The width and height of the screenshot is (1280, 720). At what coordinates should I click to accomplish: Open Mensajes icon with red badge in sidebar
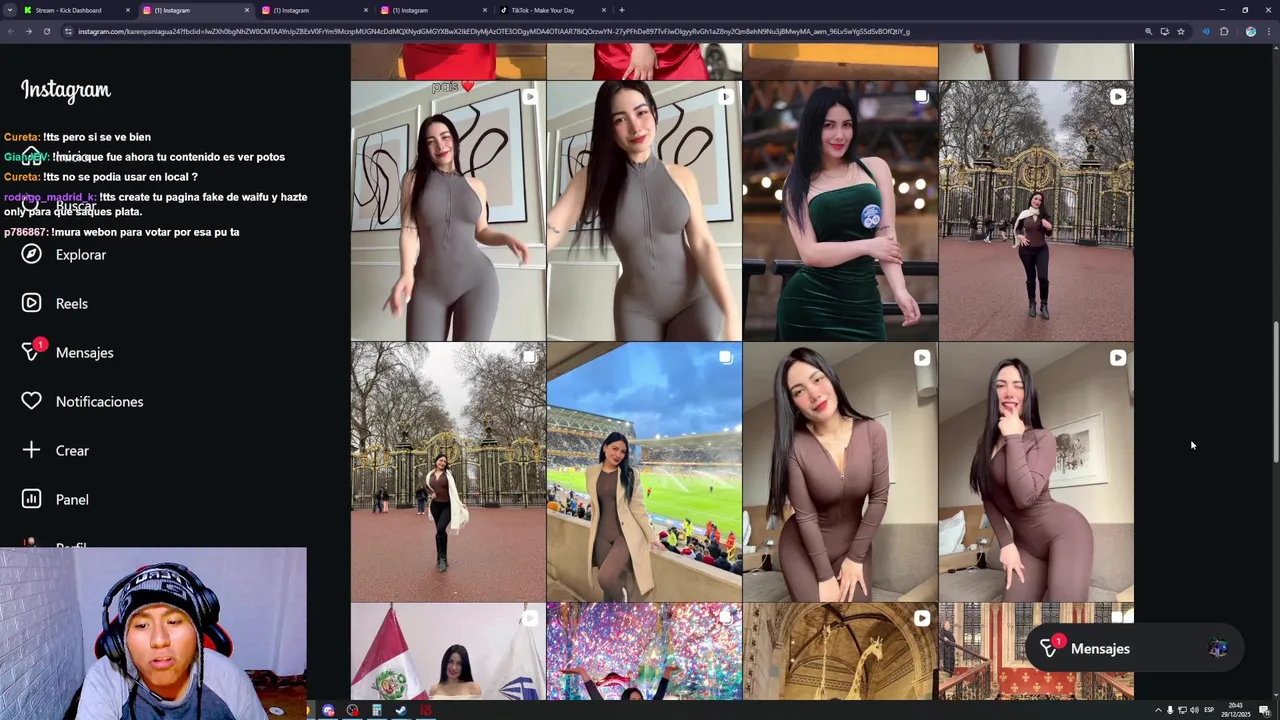click(34, 351)
